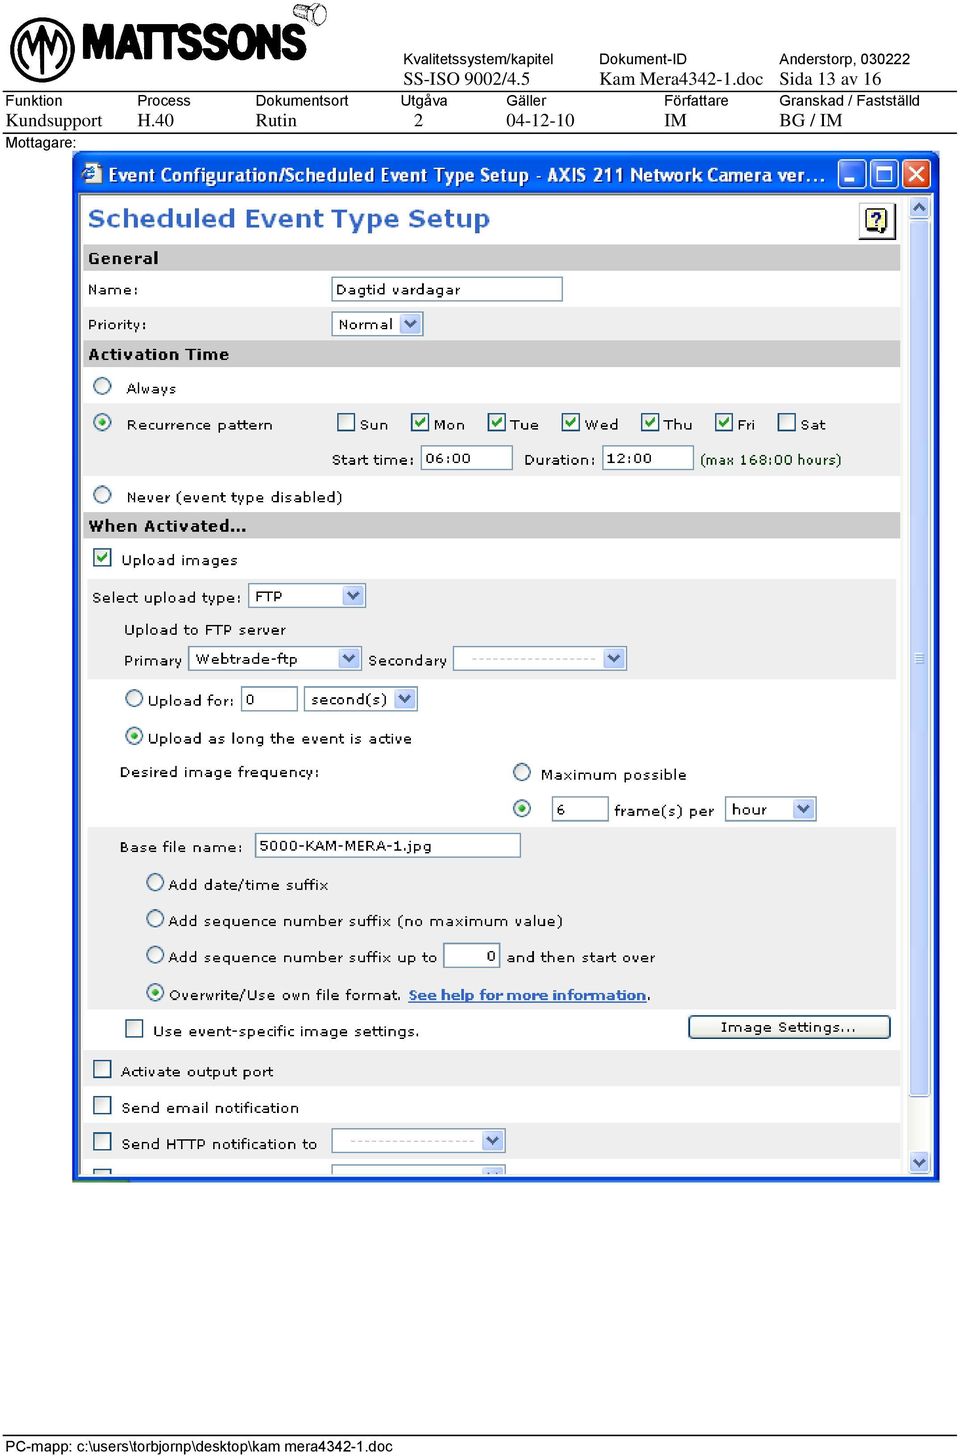Select the Recurrence pattern option
Viewport: 960px width, 1456px height.
tap(102, 422)
